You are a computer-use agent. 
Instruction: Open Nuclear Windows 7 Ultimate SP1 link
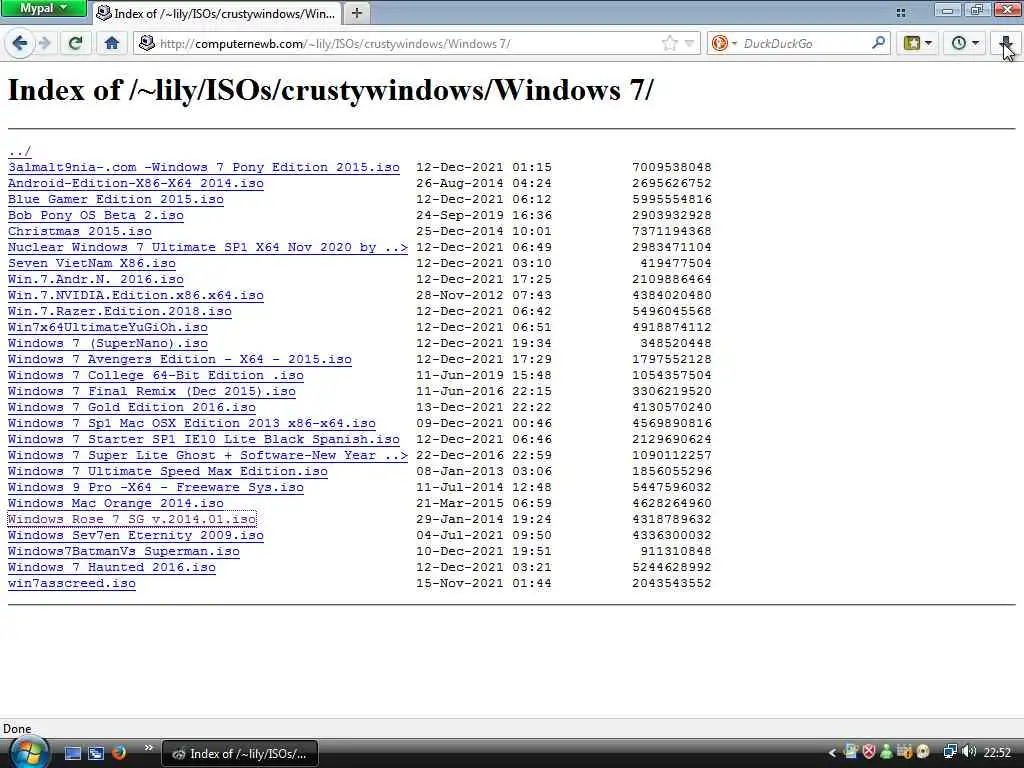click(208, 248)
